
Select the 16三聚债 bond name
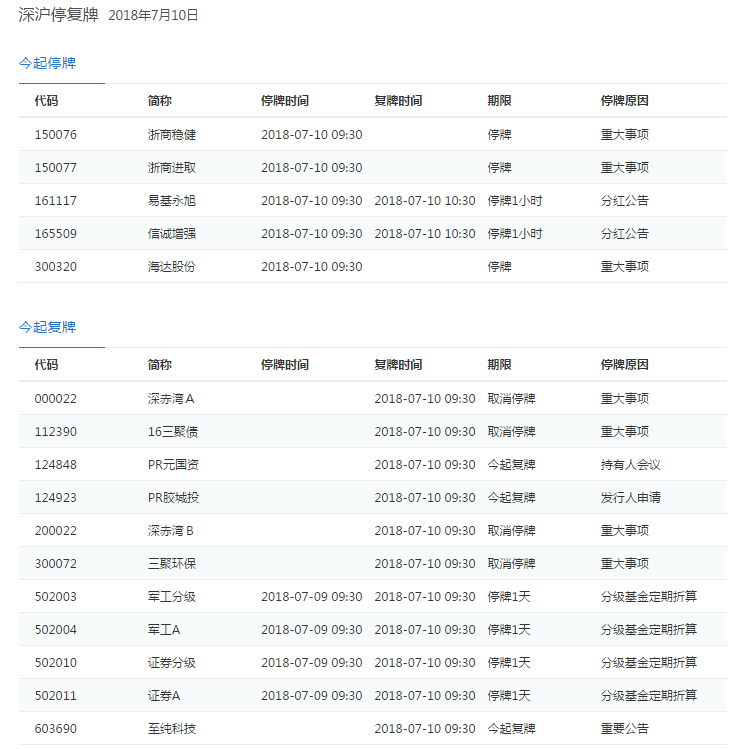pyautogui.click(x=171, y=432)
